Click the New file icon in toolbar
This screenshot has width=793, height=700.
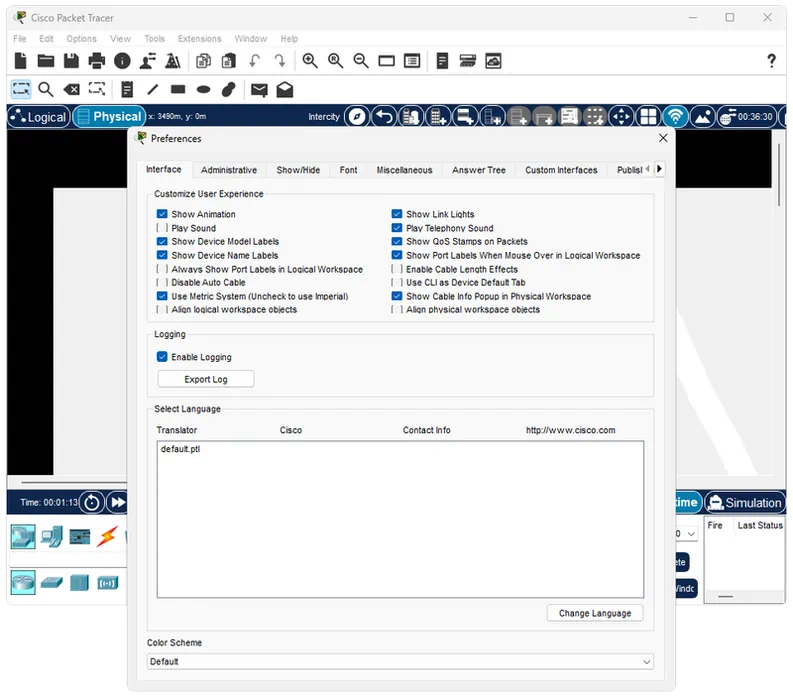click(21, 61)
